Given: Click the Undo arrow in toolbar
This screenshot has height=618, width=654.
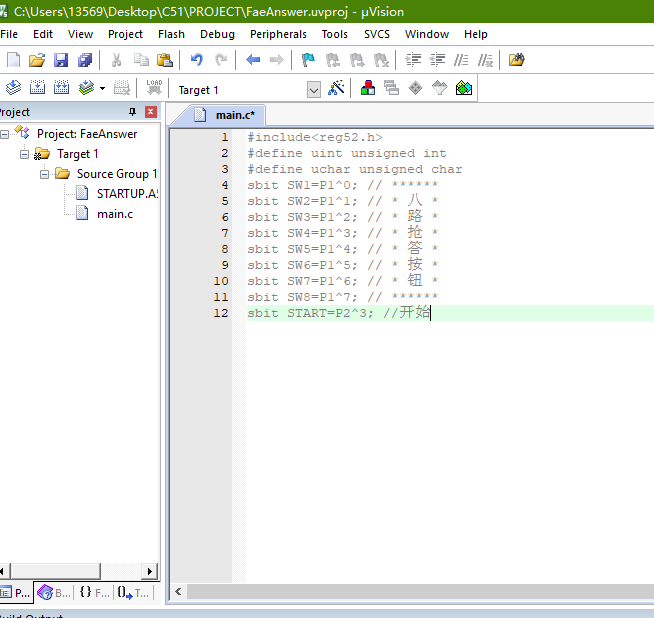Looking at the screenshot, I should click(x=197, y=60).
